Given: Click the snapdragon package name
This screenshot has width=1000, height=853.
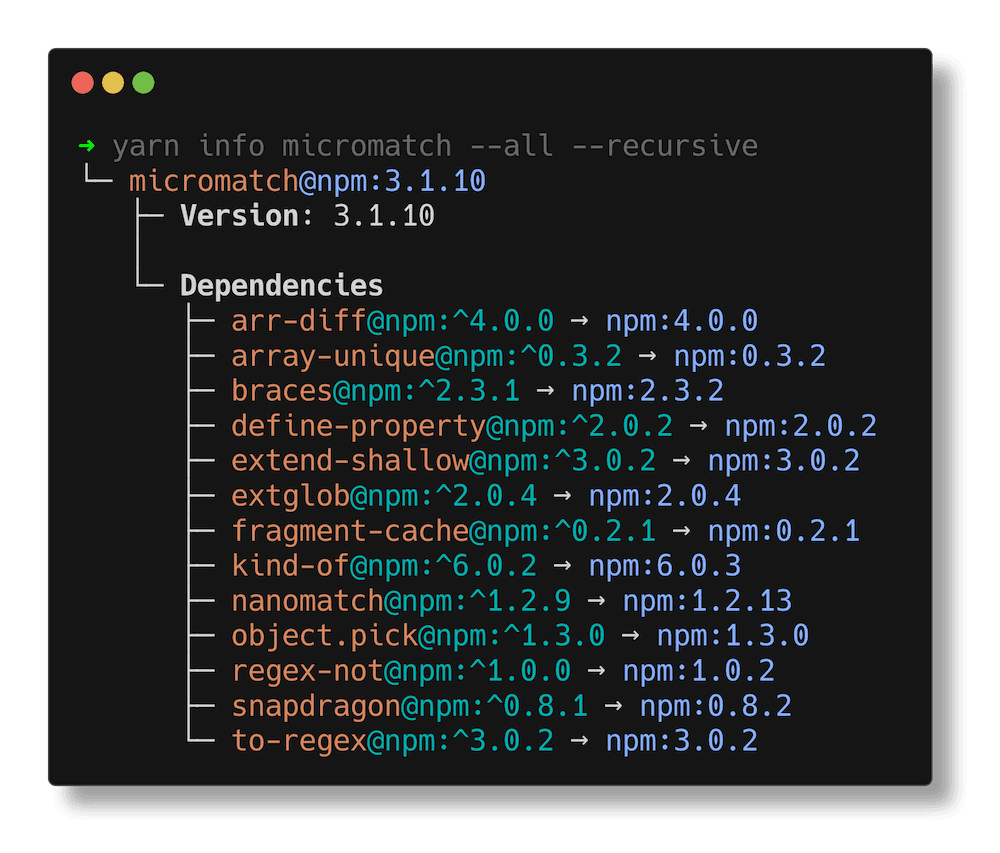Looking at the screenshot, I should 315,706.
